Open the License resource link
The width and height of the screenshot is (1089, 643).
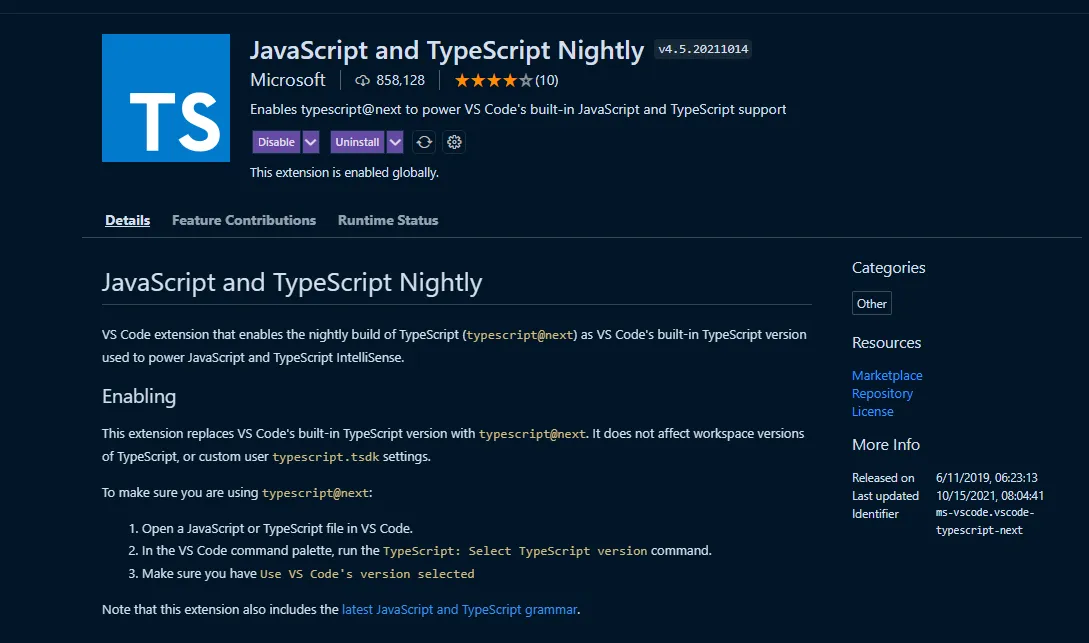click(872, 411)
